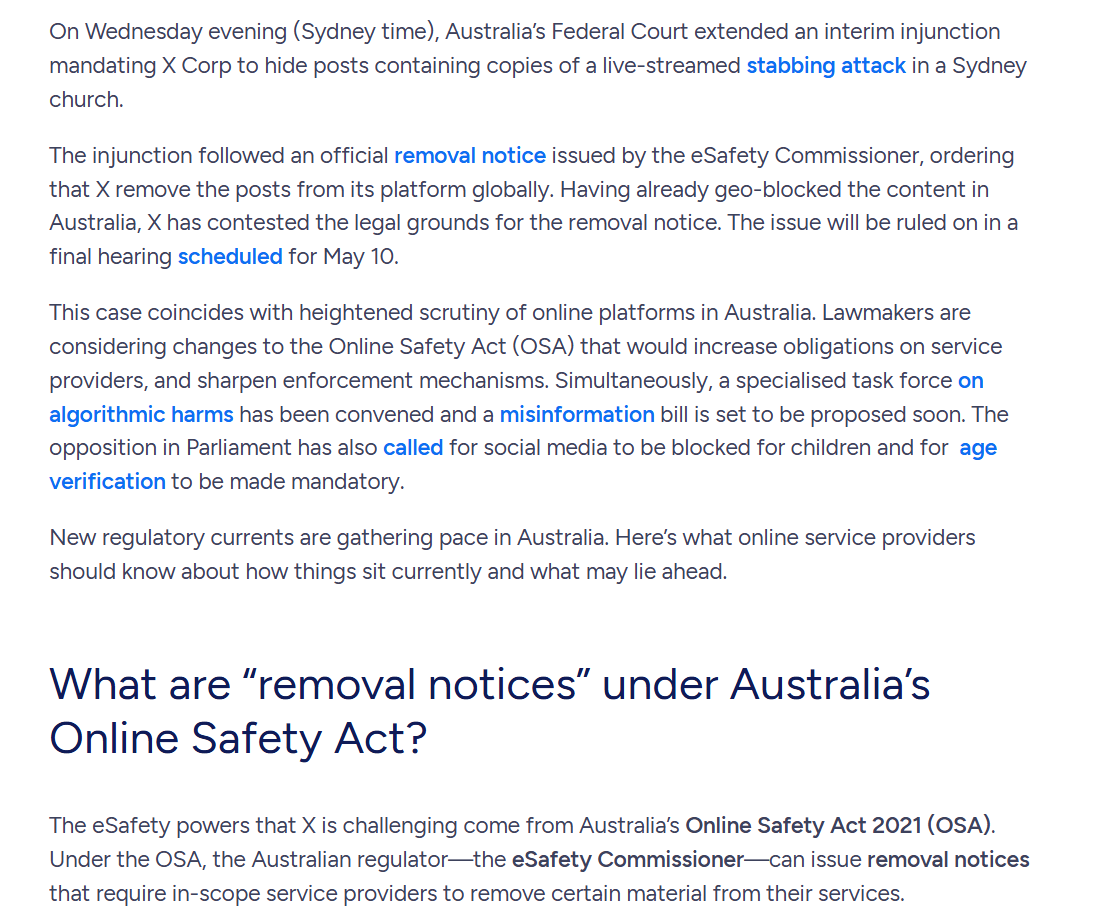
Task: Click the "called" hyperlink
Action: pyautogui.click(x=413, y=447)
